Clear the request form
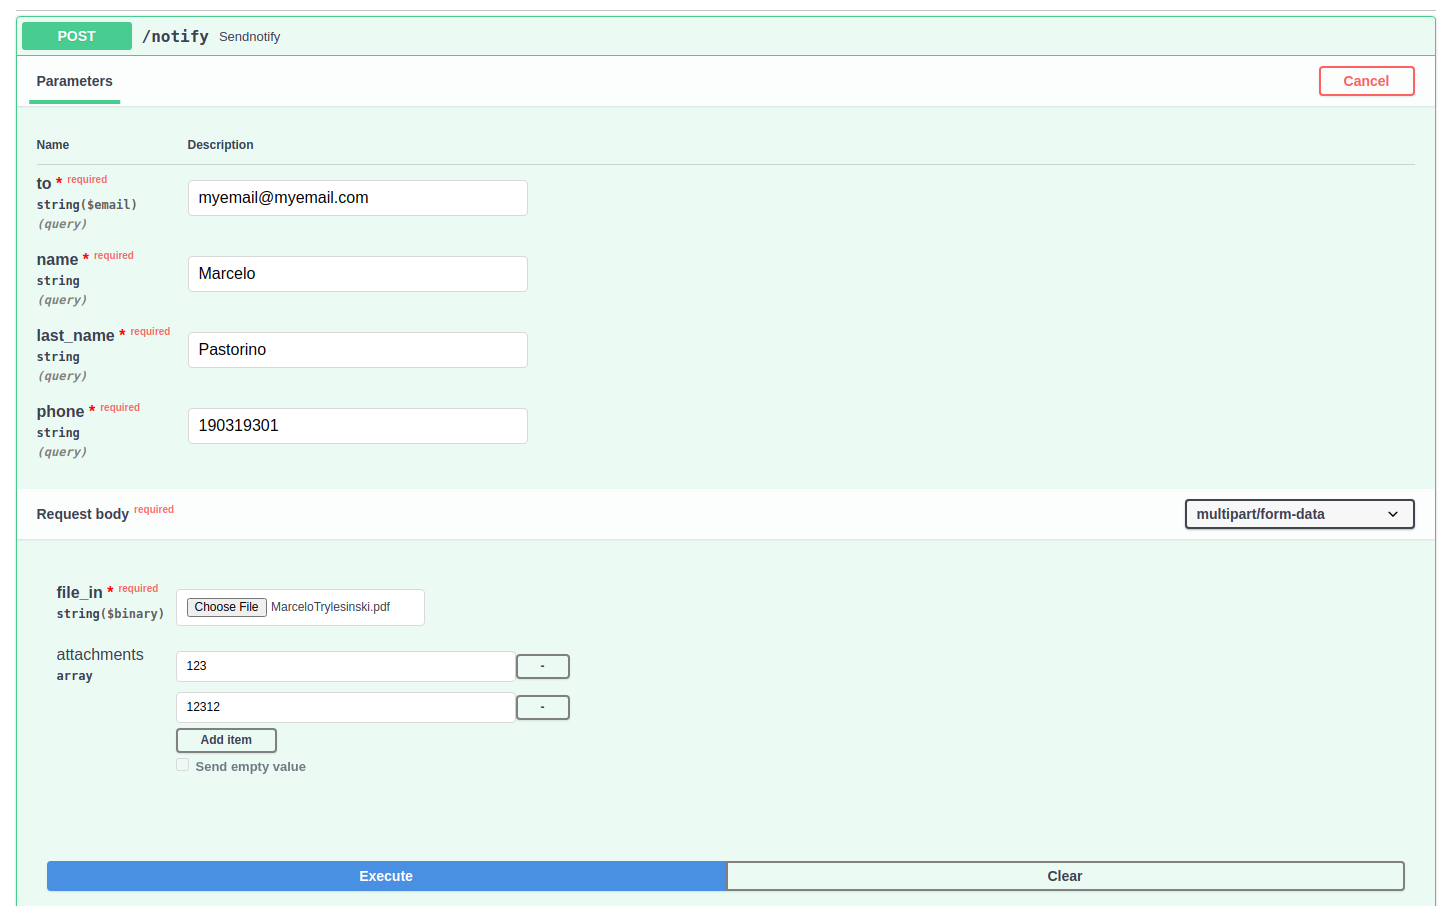Screen dimensions: 1451x906 point(1064,876)
